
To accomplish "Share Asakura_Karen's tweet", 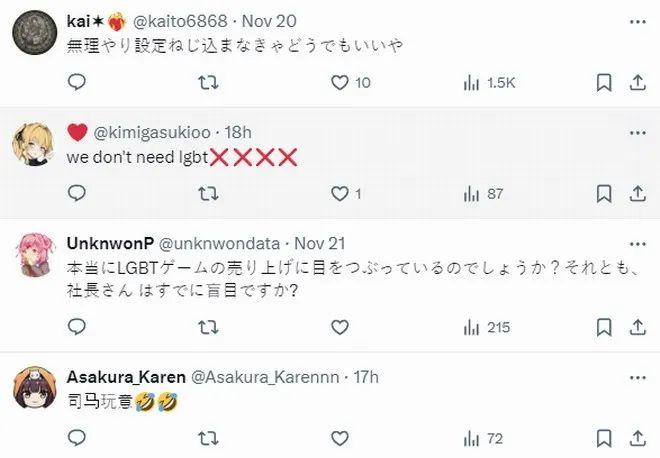I will tap(636, 438).
